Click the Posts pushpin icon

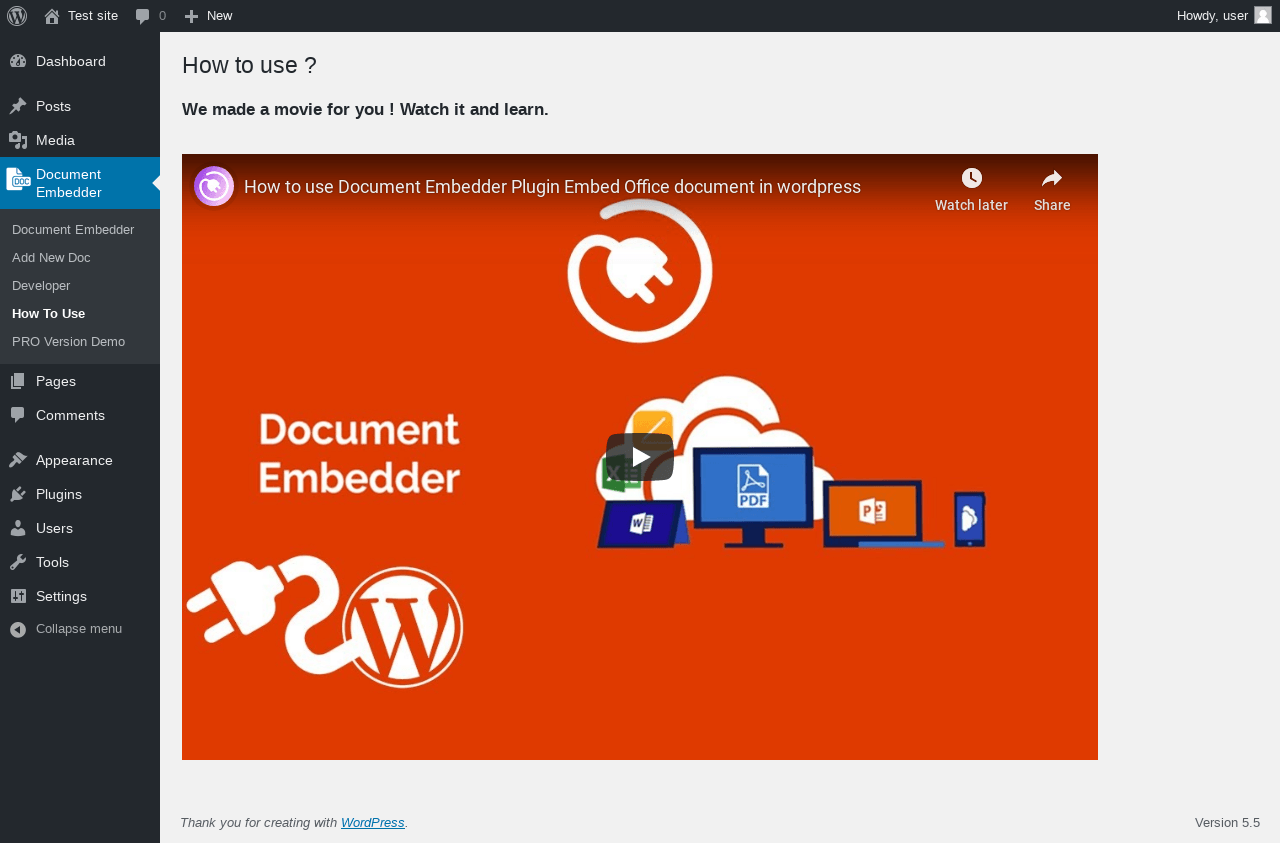(x=18, y=106)
